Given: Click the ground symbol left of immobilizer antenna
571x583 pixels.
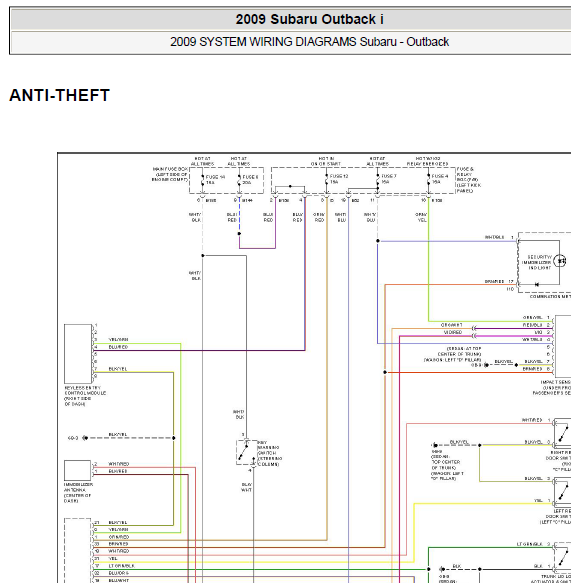Looking at the screenshot, I should [85, 438].
